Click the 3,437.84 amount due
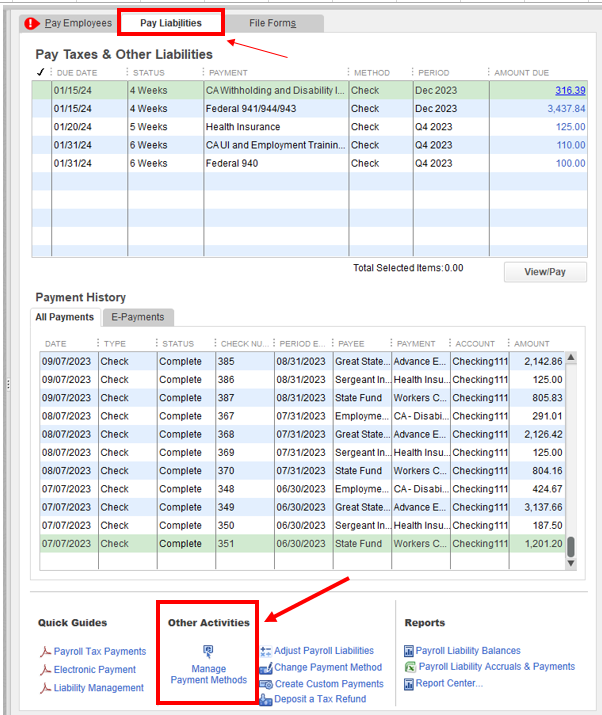Viewport: 602px width, 715px height. pyautogui.click(x=566, y=109)
